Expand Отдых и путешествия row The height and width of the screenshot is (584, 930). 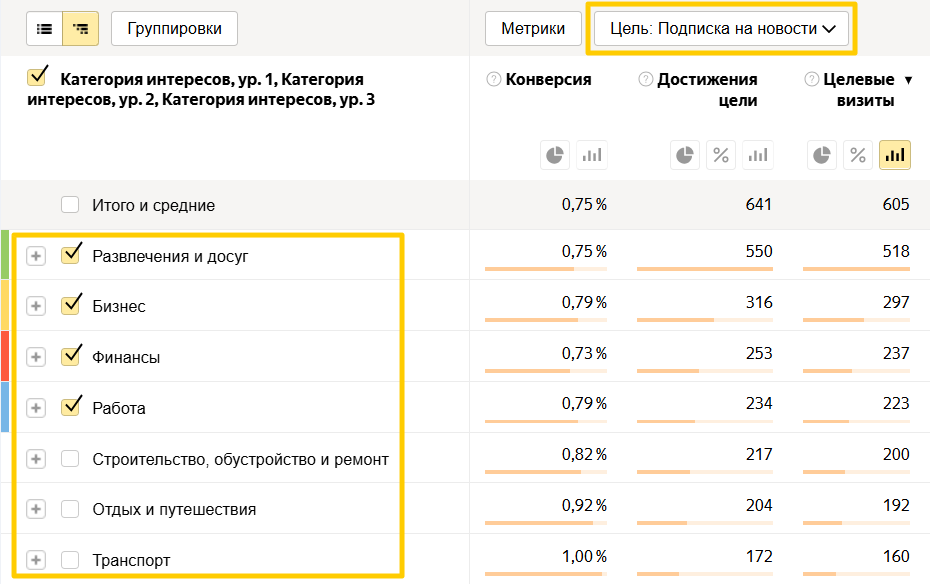[x=36, y=509]
